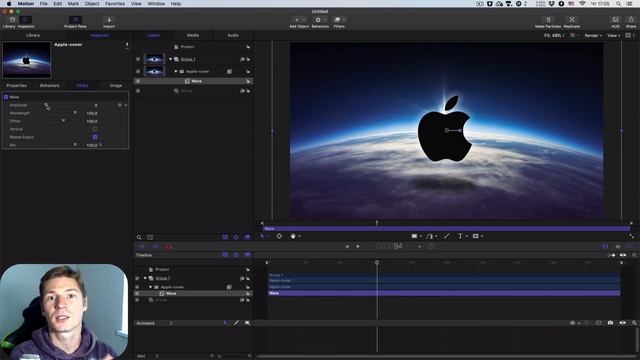Image resolution: width=640 pixels, height=360 pixels.
Task: Click the Wavelength value field
Action: coord(92,113)
